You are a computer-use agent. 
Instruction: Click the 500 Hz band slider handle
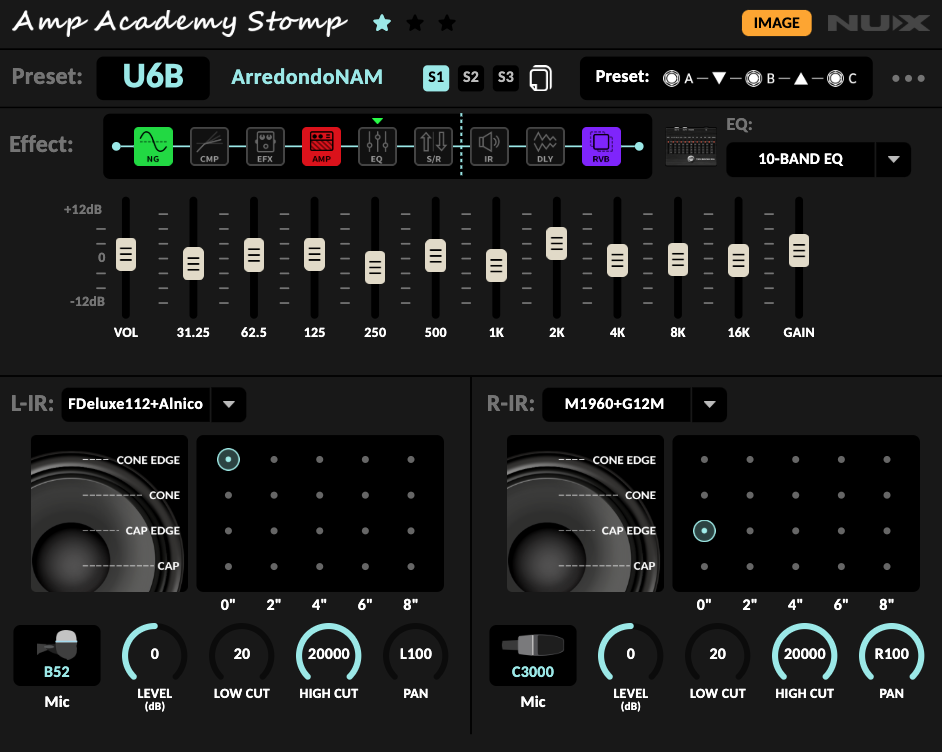point(436,256)
